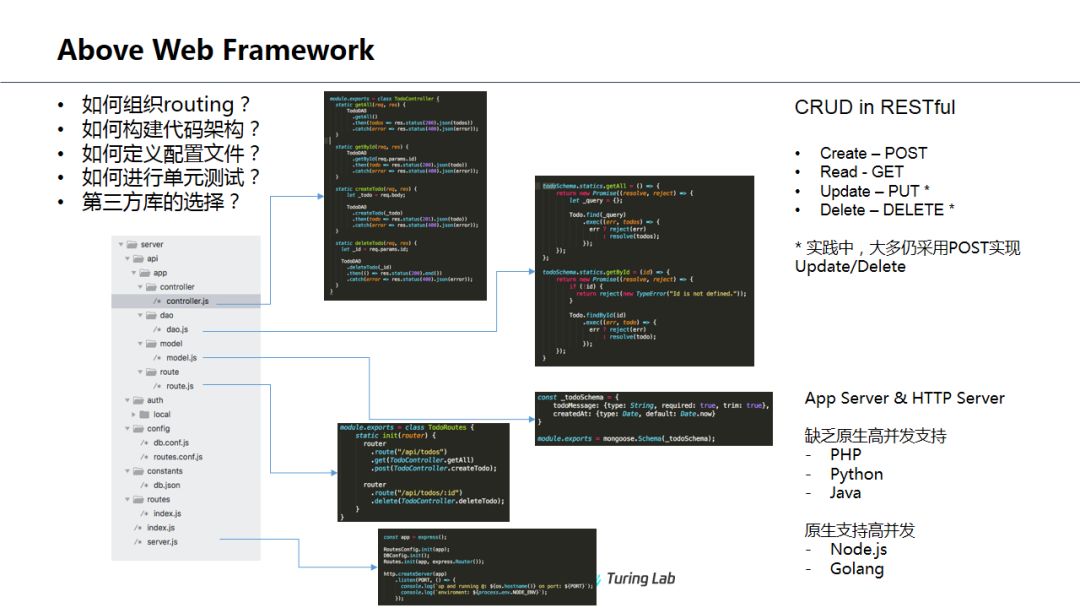This screenshot has height=608, width=1080.
Task: Click the TodoController class code screenshot
Action: (405, 196)
